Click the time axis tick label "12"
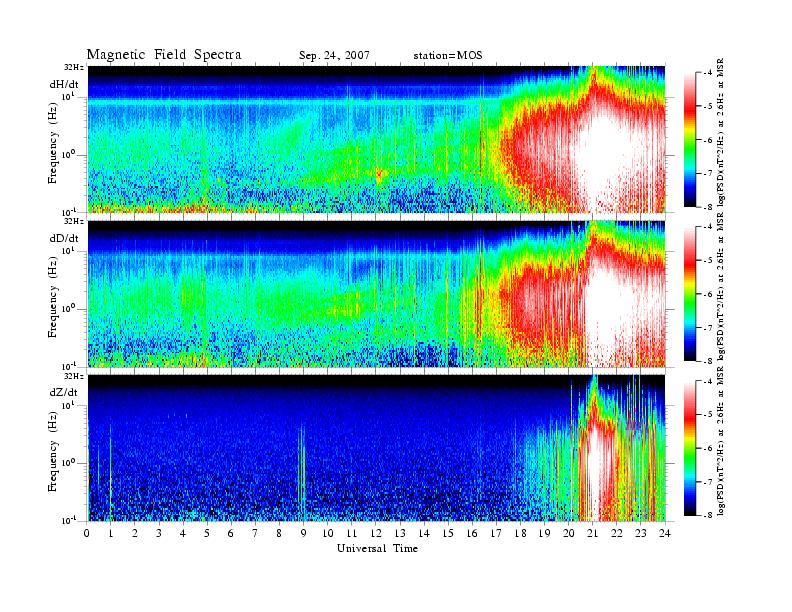This screenshot has width=792, height=612. coord(376,533)
